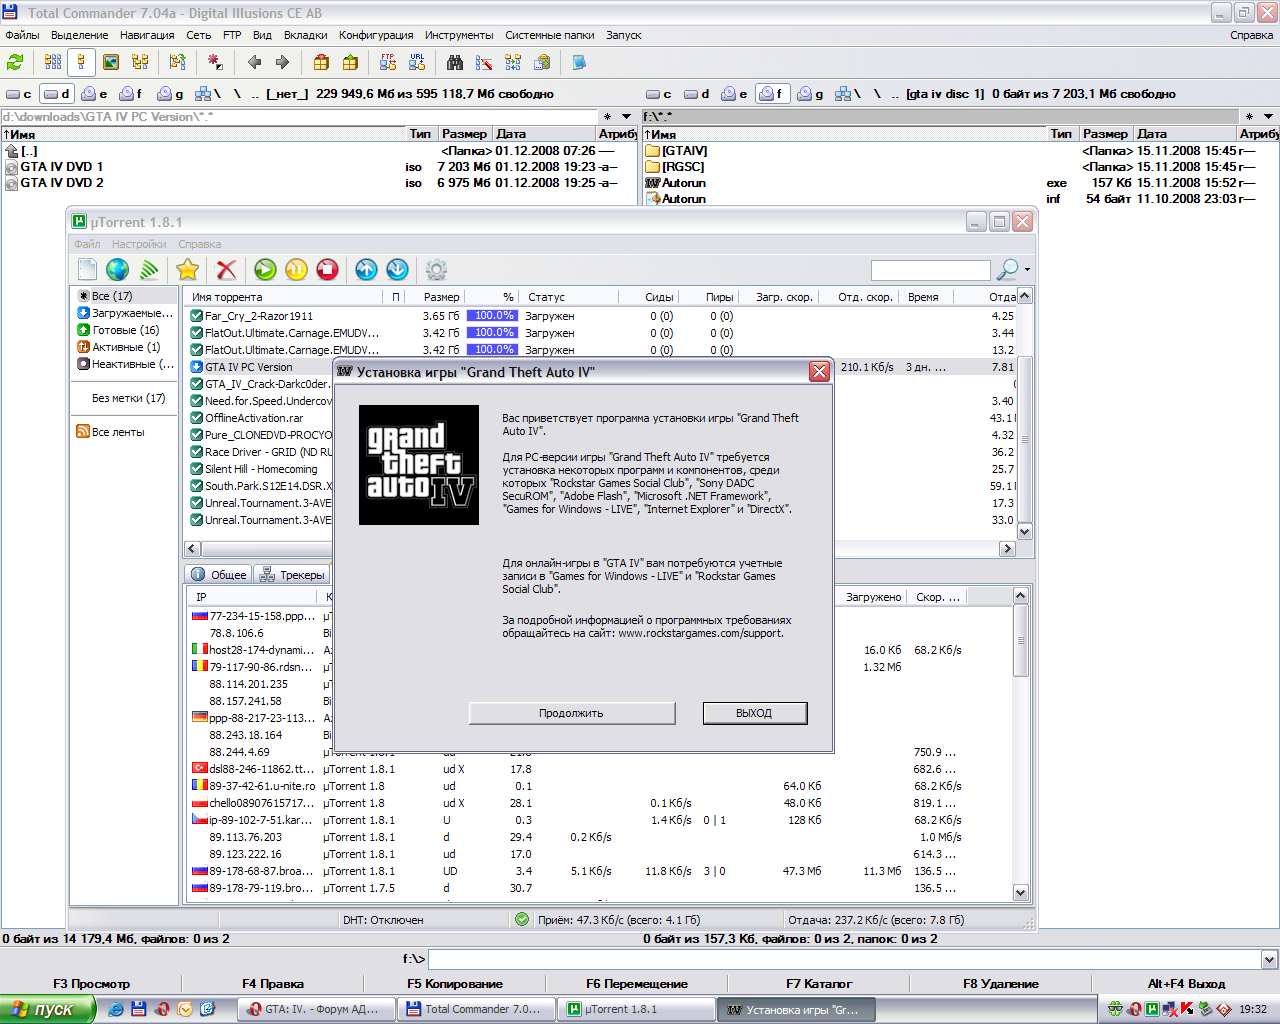Open µTorrent settings gear icon
The image size is (1280, 1024).
coord(436,269)
